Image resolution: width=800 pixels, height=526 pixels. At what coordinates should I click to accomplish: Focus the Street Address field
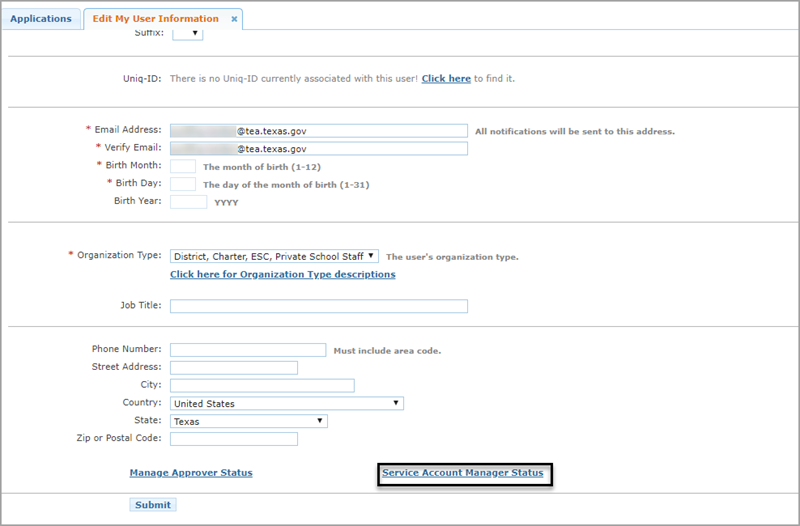(233, 368)
